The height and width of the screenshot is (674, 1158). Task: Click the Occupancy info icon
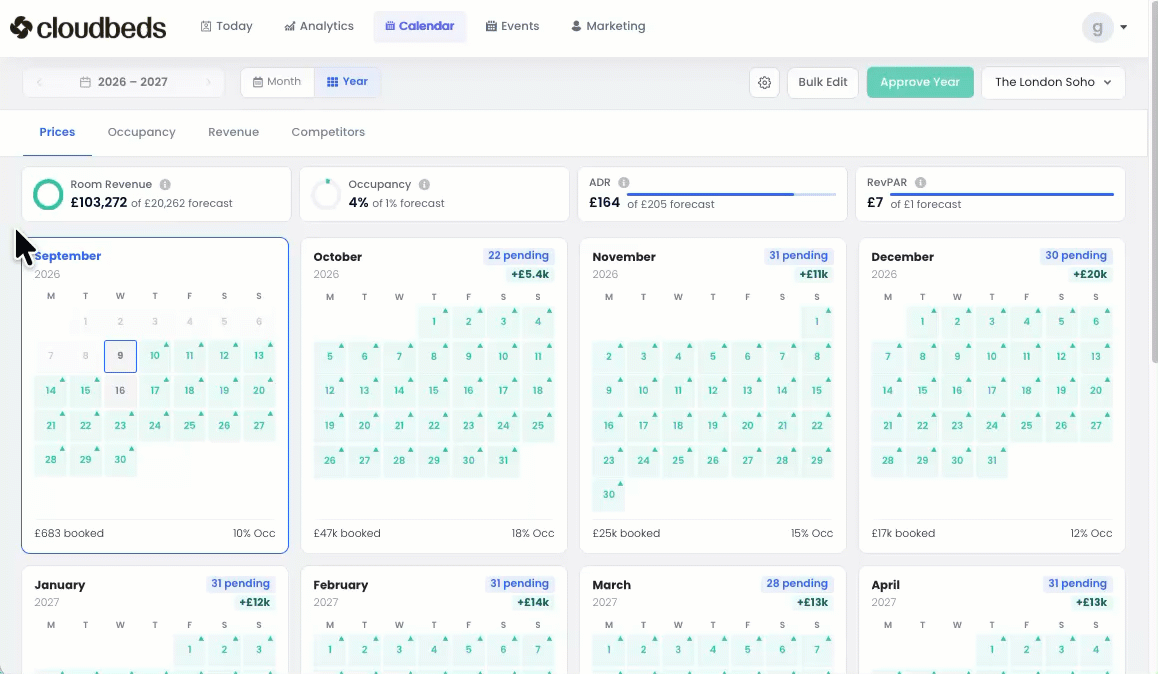[425, 185]
